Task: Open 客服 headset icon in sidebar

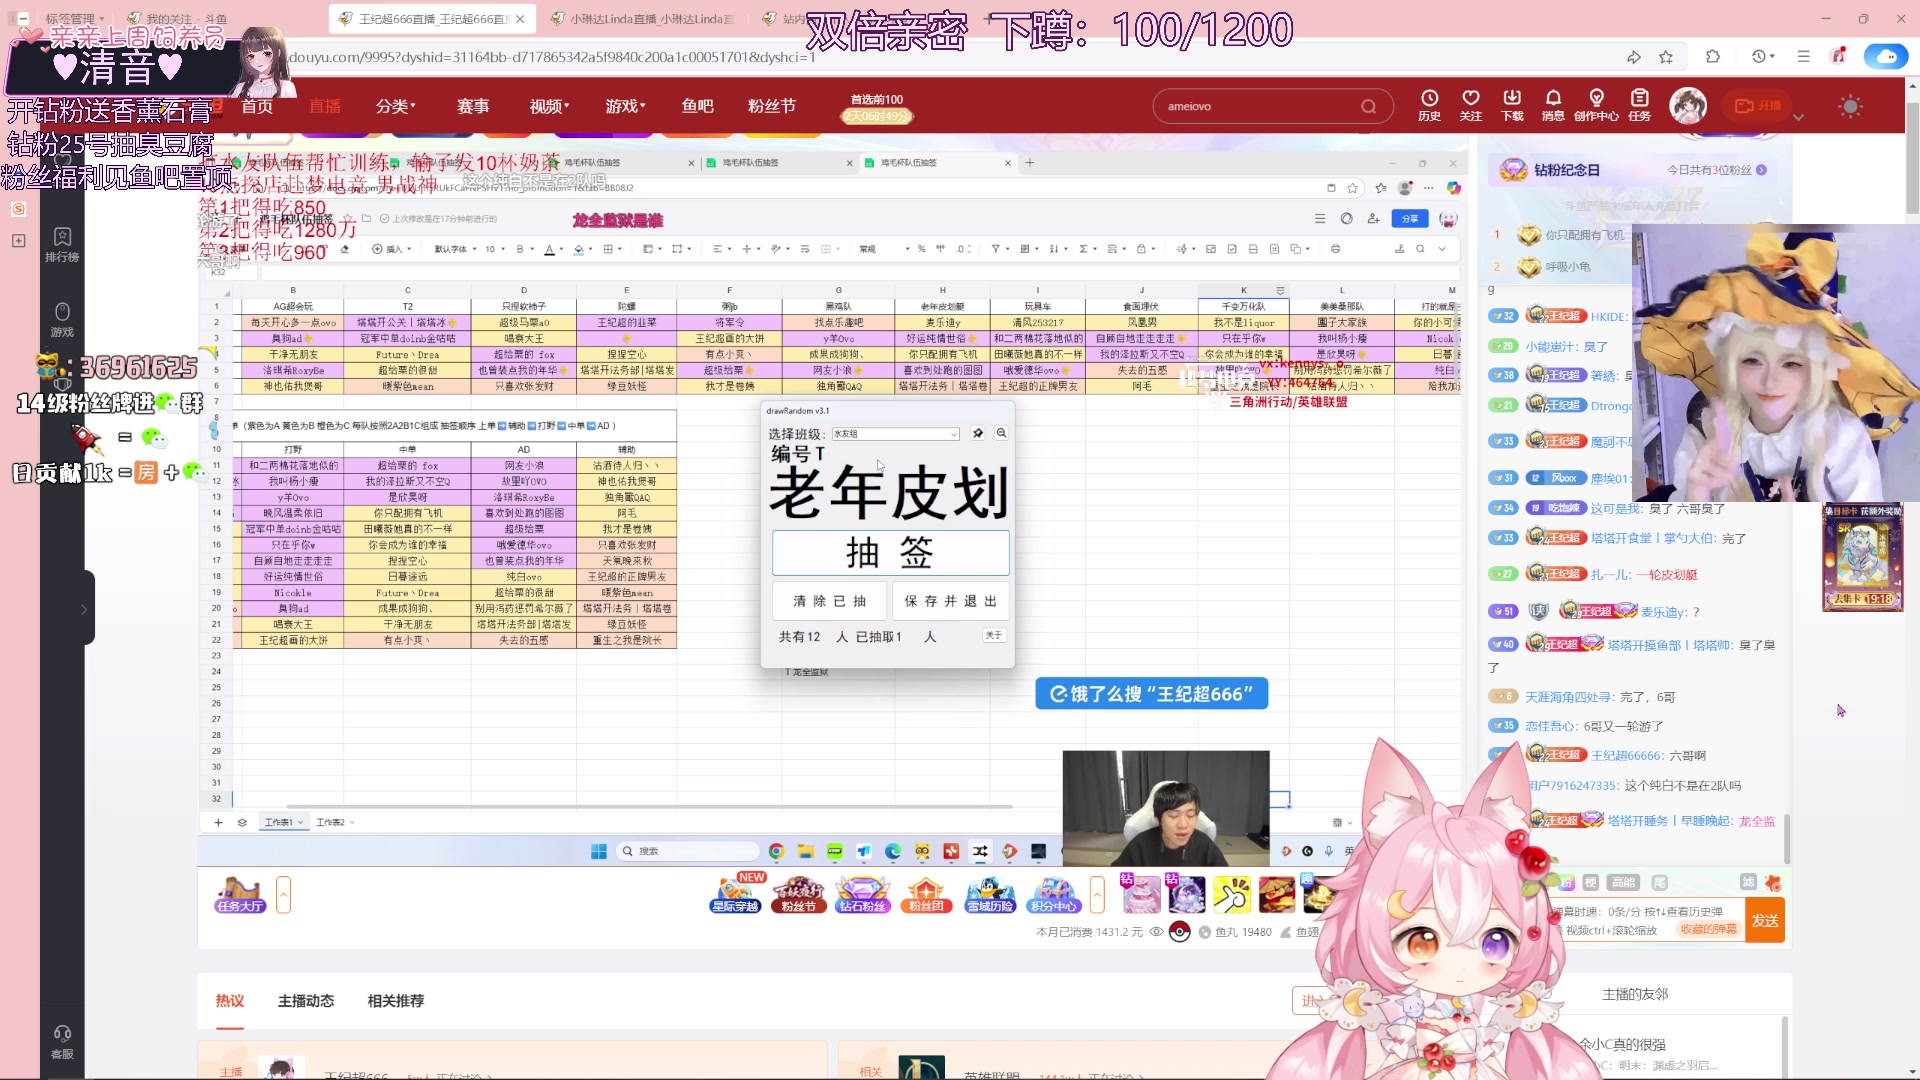Action: (62, 1041)
